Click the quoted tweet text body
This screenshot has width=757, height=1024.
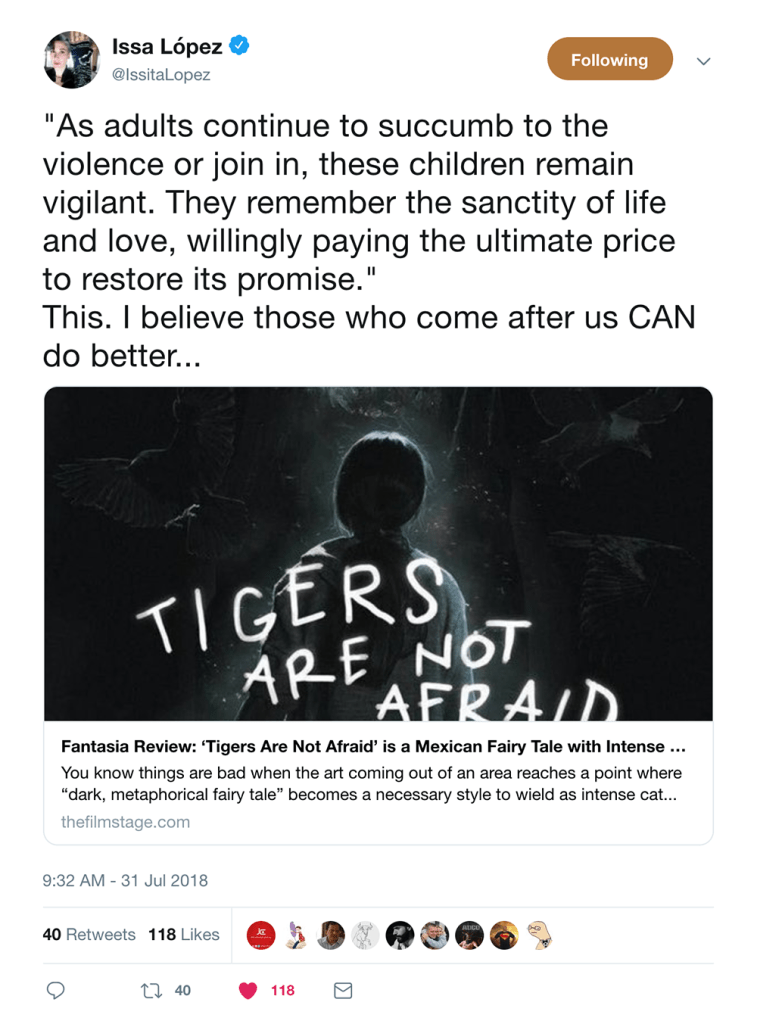370,240
